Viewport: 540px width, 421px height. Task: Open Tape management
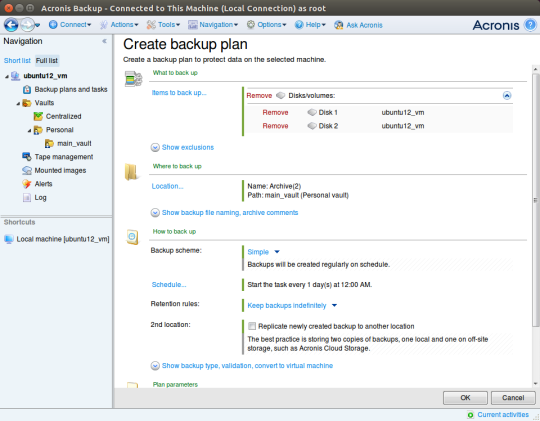point(64,157)
